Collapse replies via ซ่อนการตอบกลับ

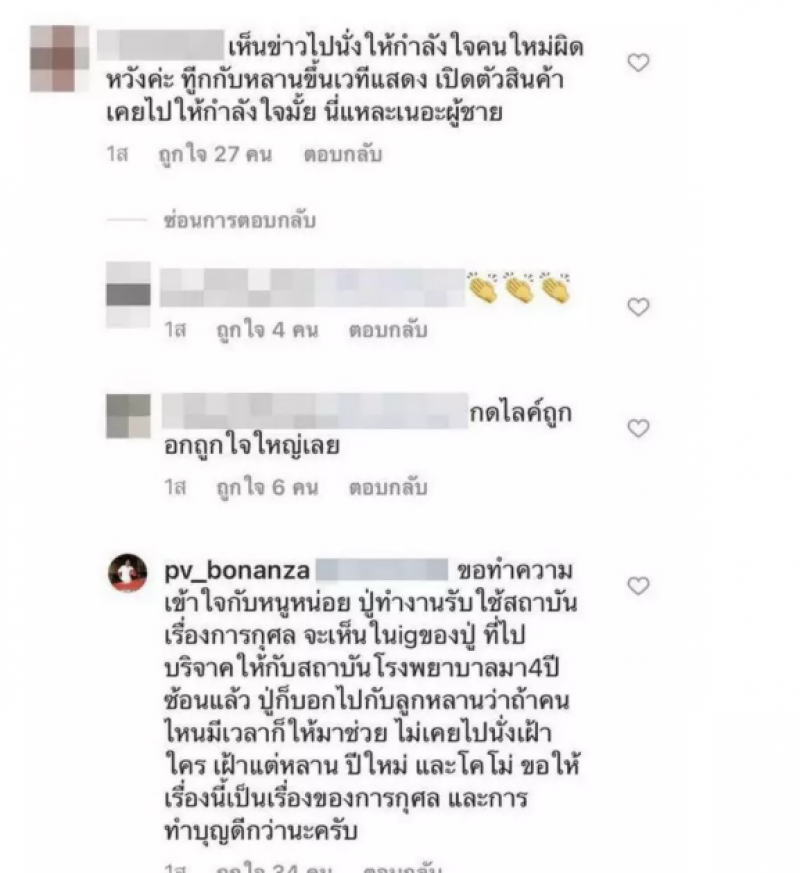(239, 220)
